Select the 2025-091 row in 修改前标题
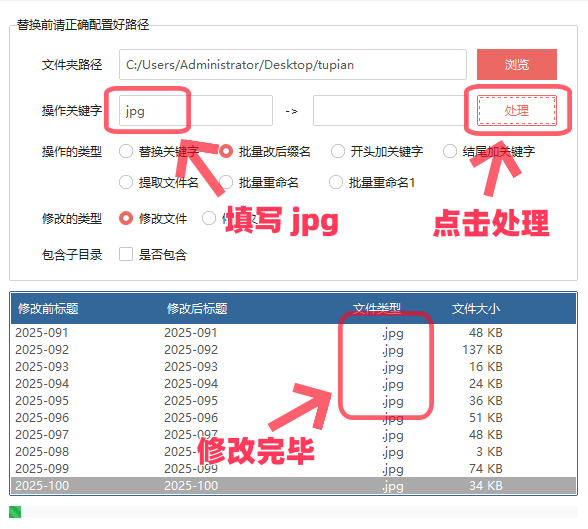588x529 pixels. 42,333
